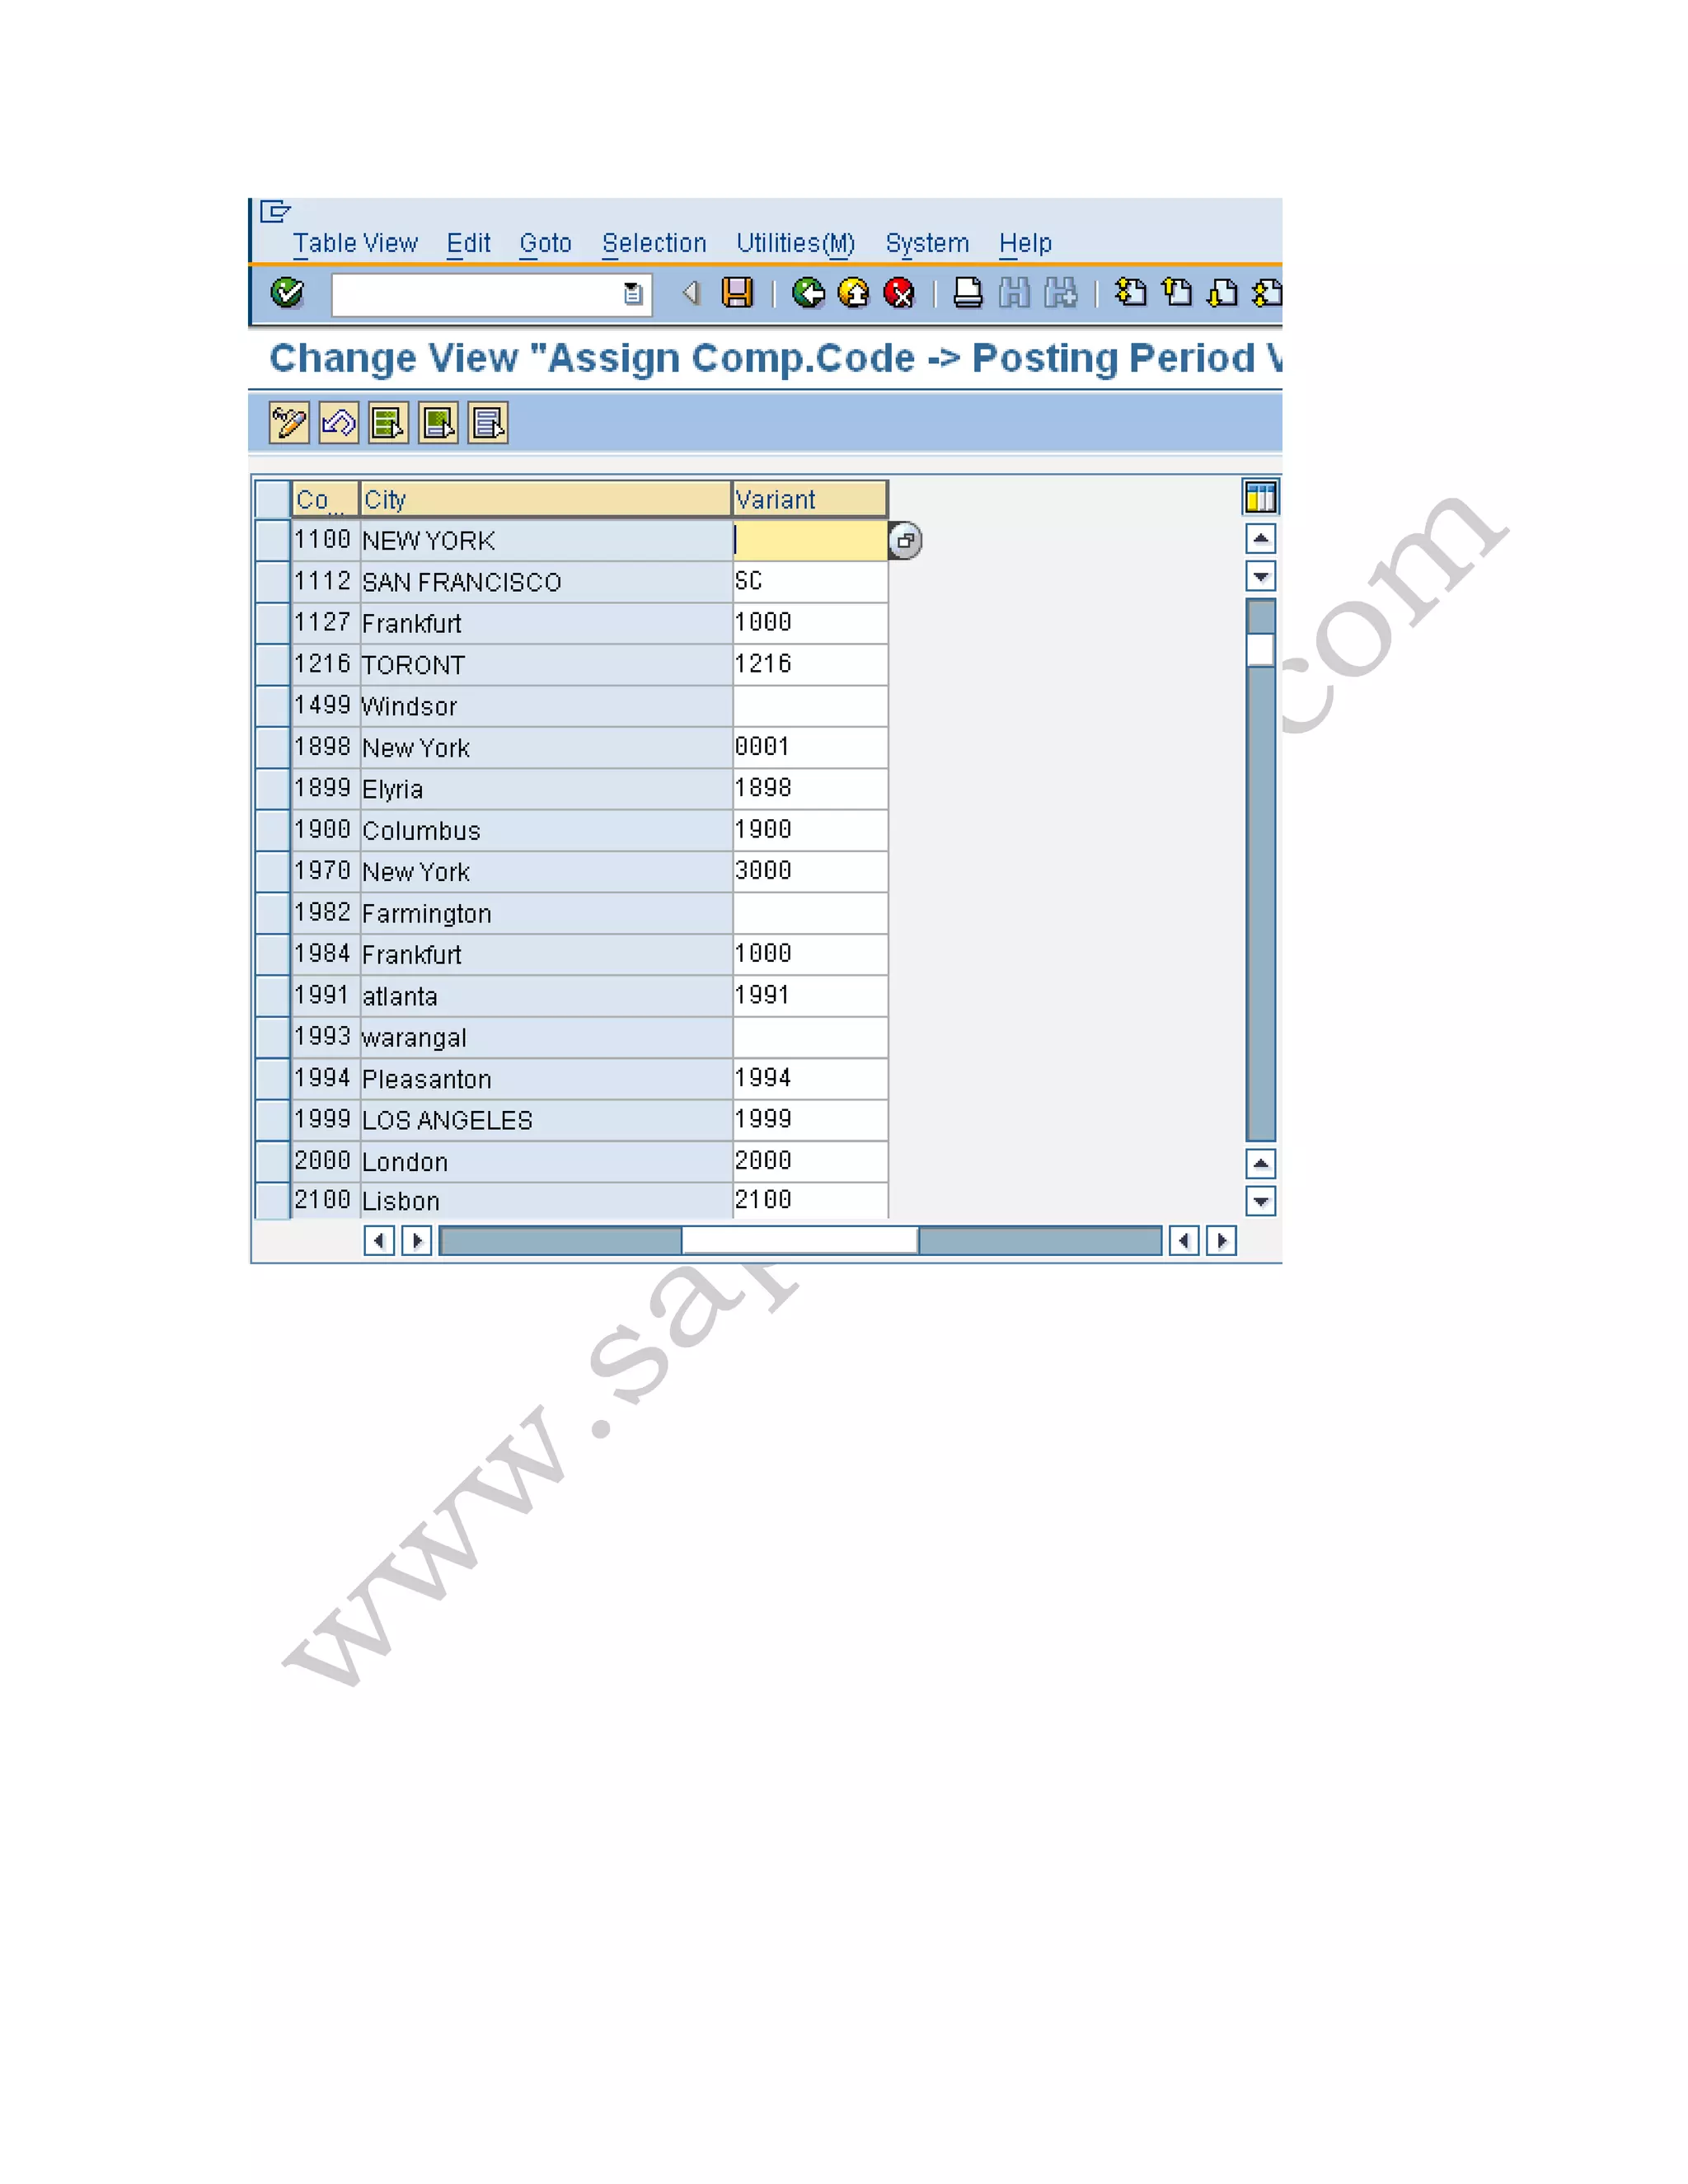The image size is (1688, 2184).
Task: Open the command field history dropdown
Action: tap(632, 294)
